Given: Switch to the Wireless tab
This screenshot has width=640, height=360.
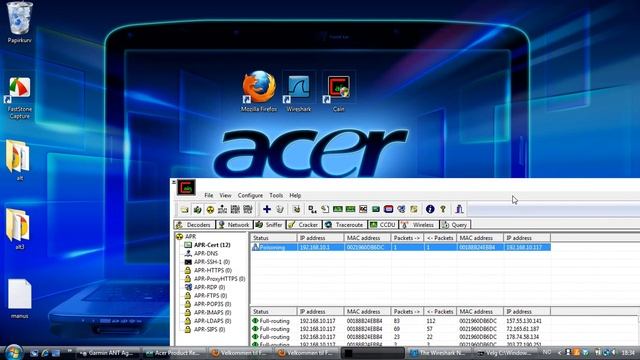Looking at the screenshot, I should (419, 225).
